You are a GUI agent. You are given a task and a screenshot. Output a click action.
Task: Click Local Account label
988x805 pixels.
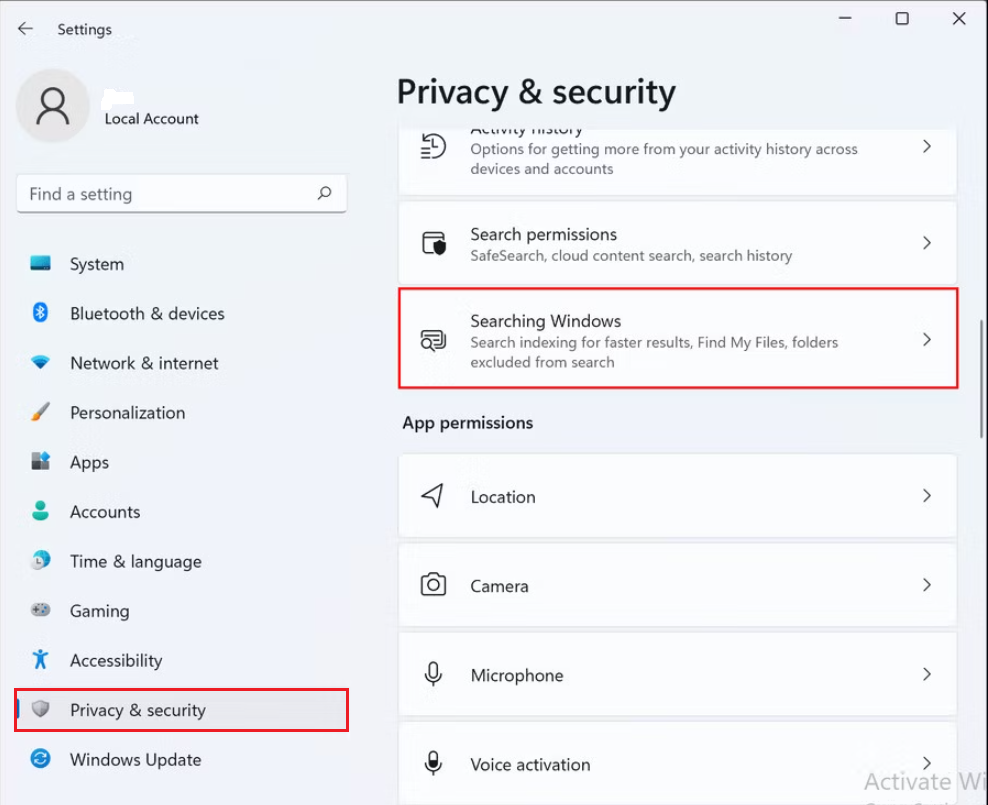(151, 118)
